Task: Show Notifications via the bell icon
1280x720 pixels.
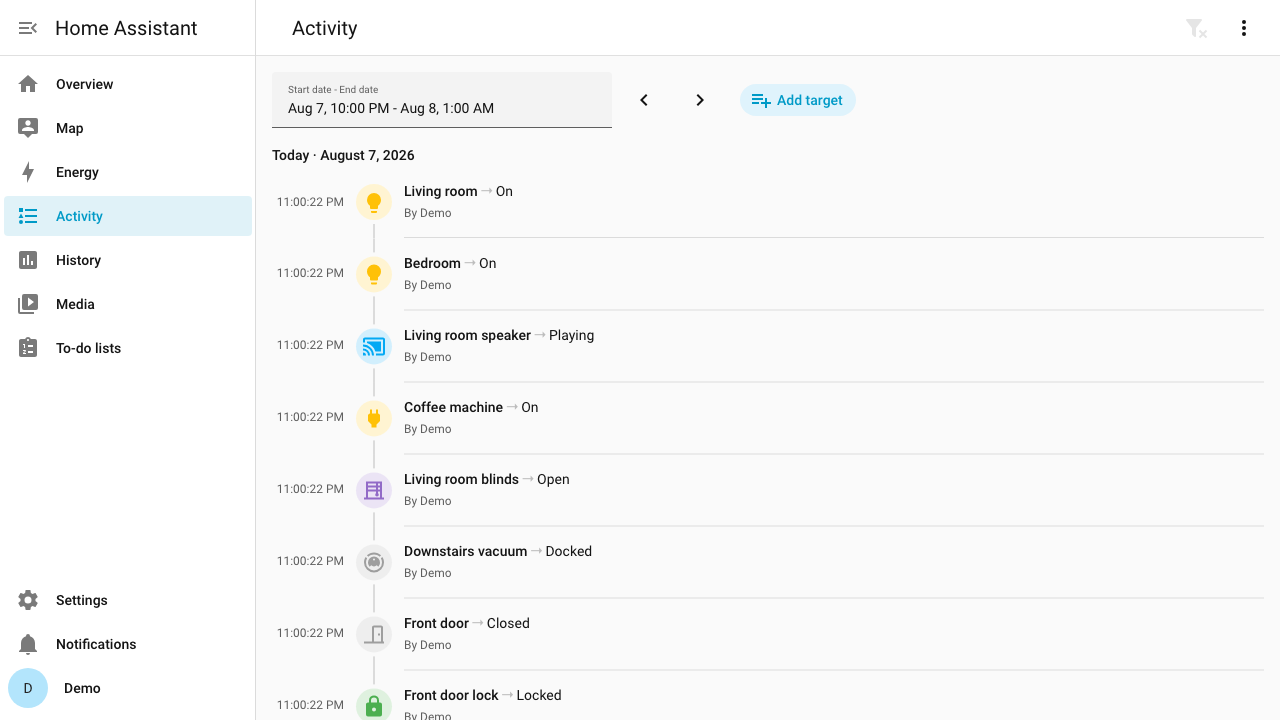Action: click(28, 644)
